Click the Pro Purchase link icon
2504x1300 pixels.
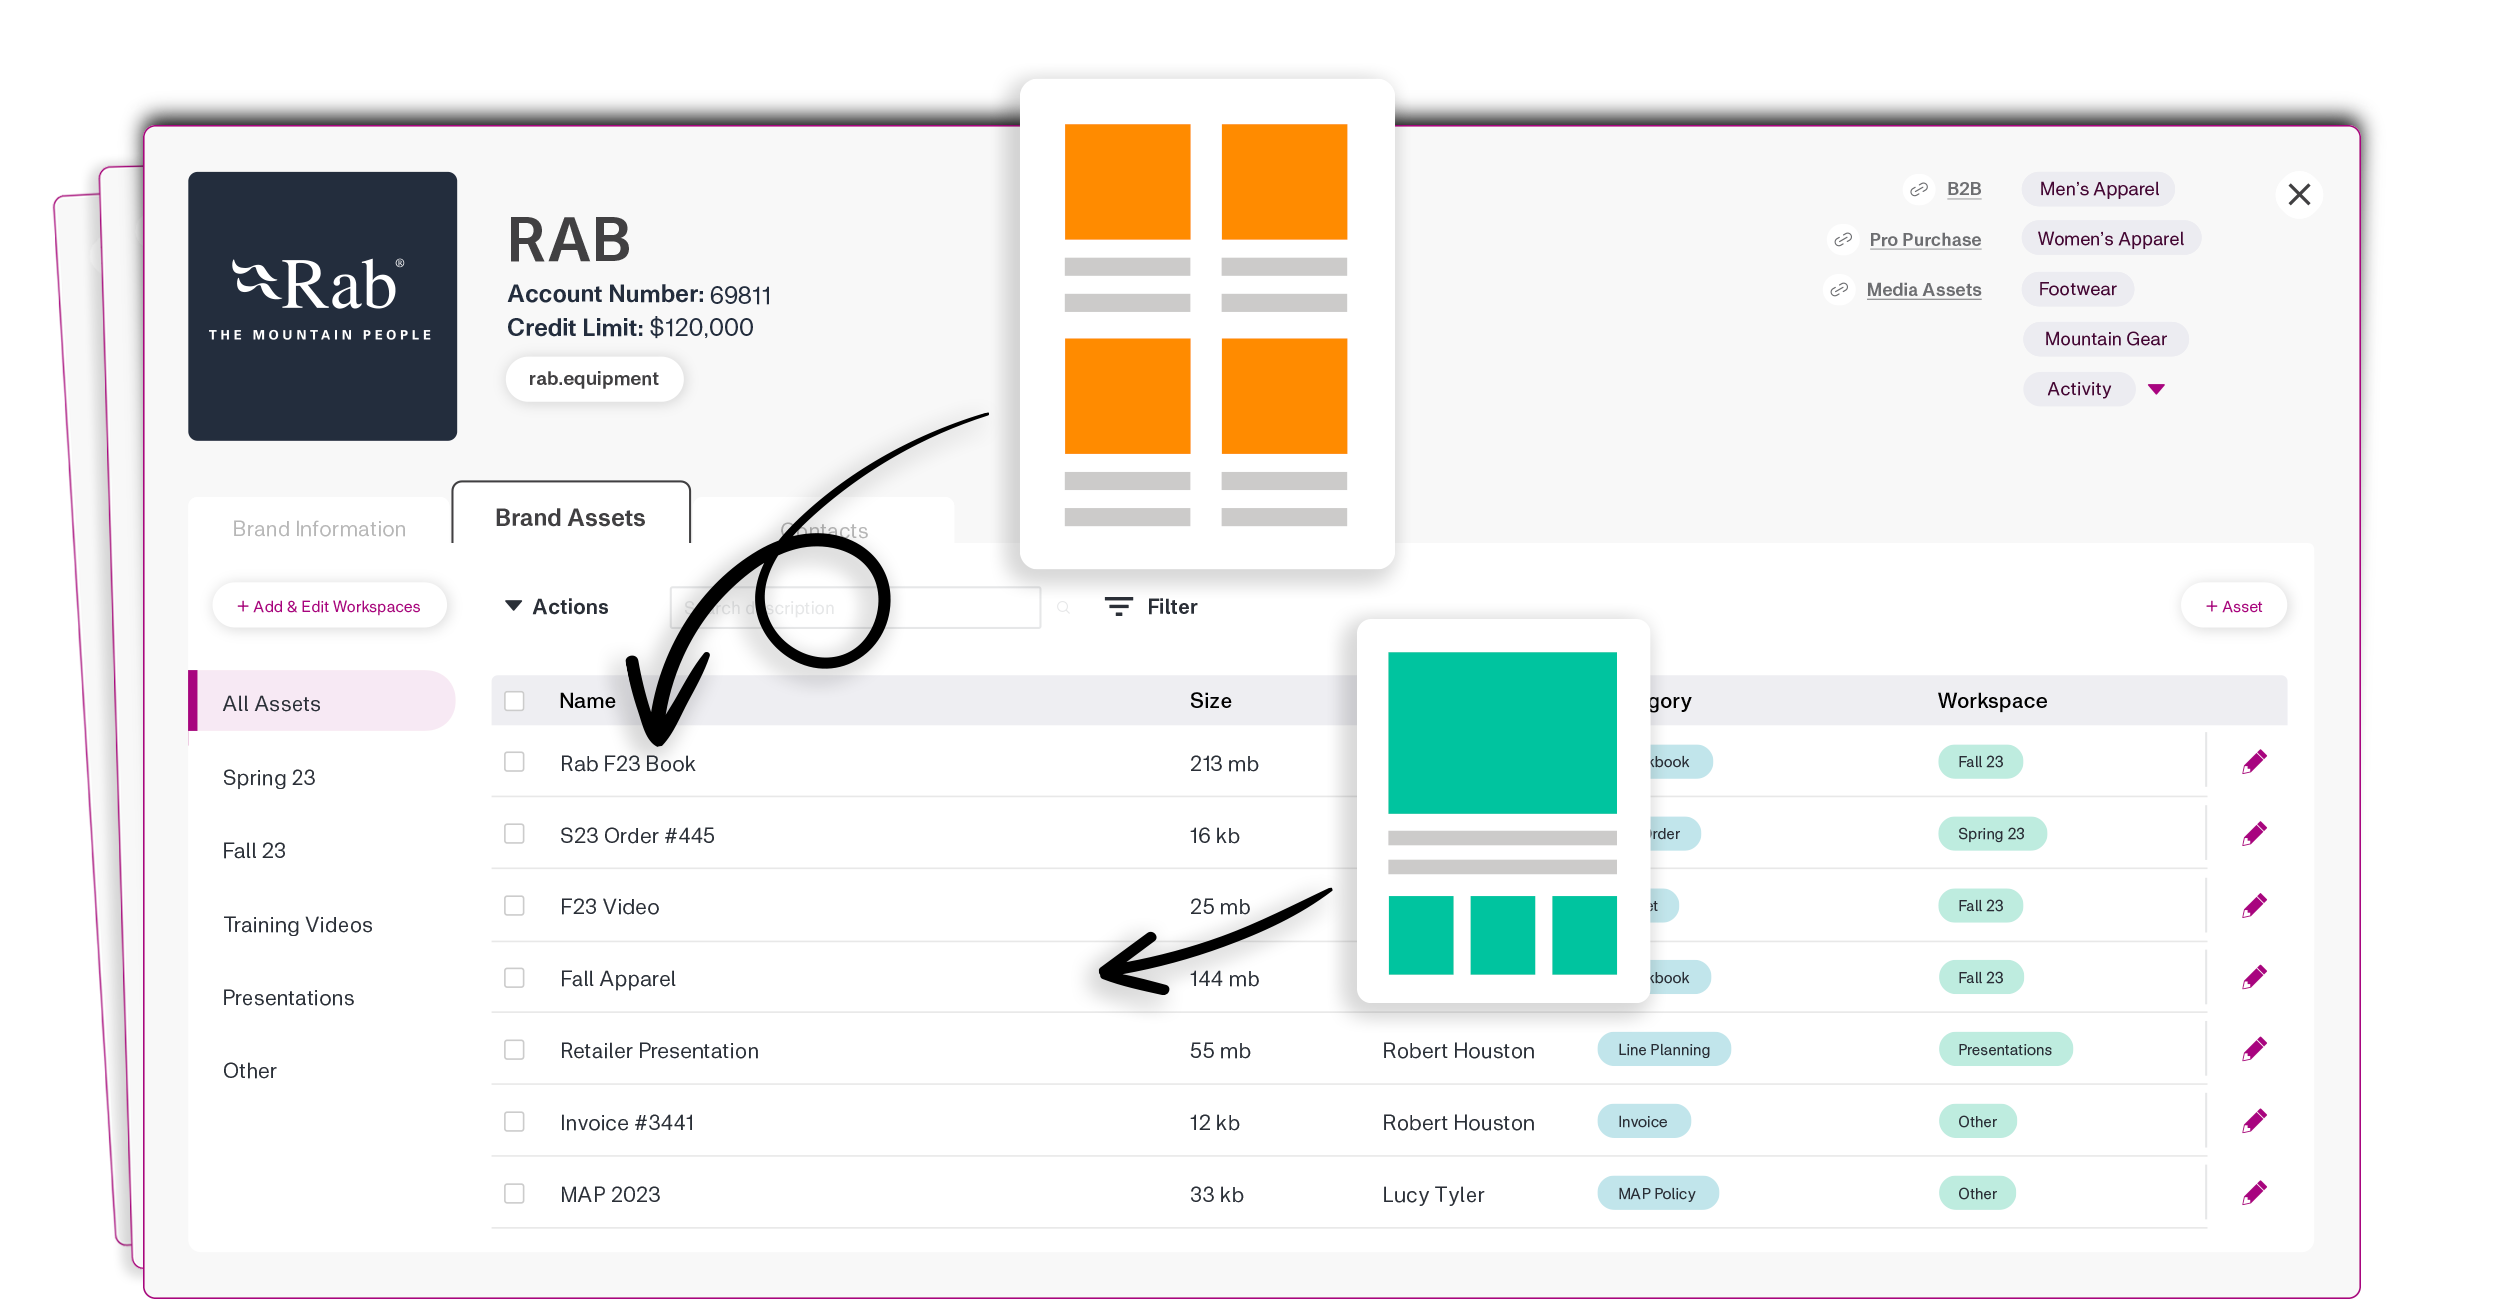point(1845,238)
